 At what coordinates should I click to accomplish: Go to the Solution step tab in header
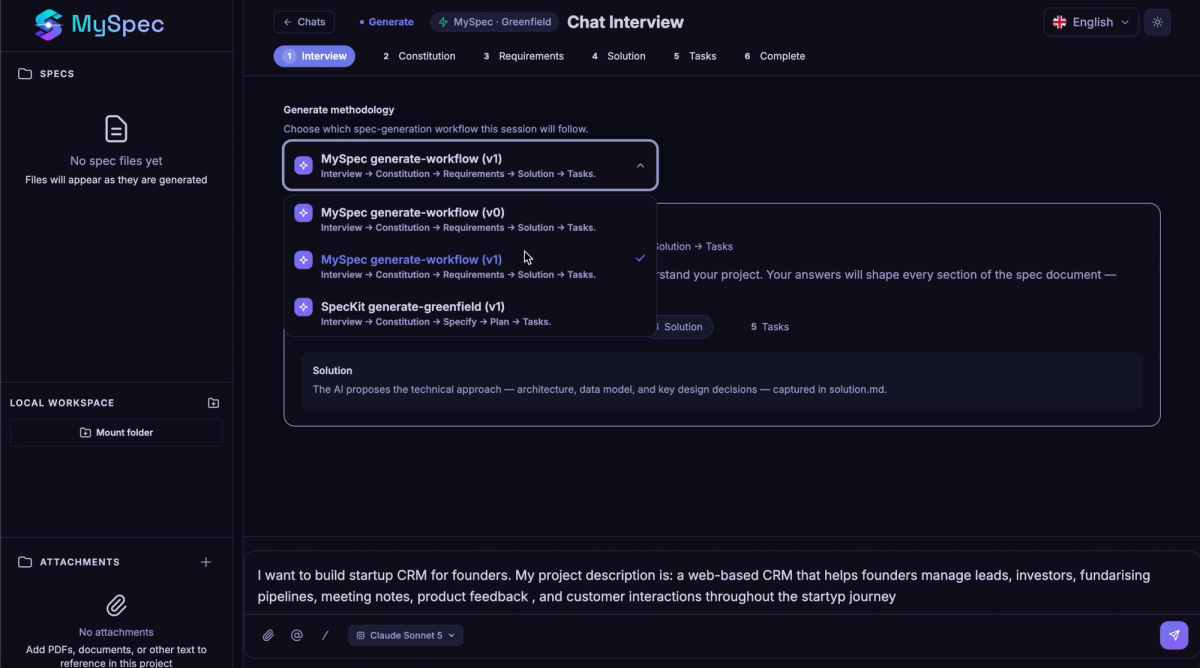[x=619, y=56]
